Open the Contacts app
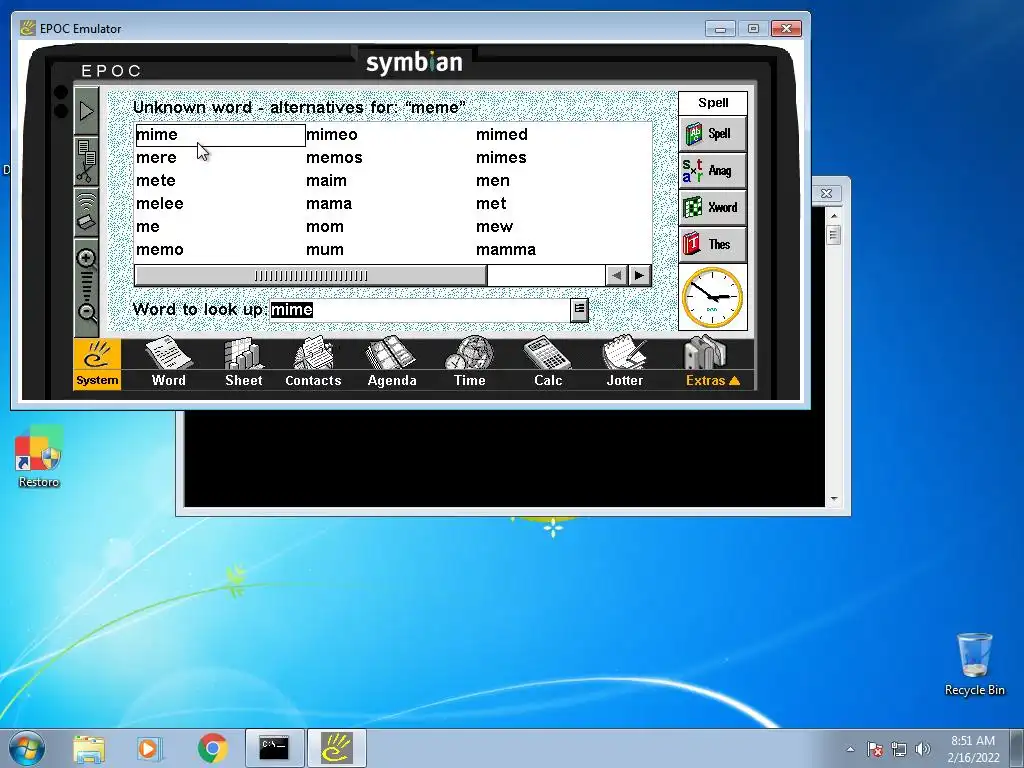This screenshot has width=1024, height=768. click(313, 364)
